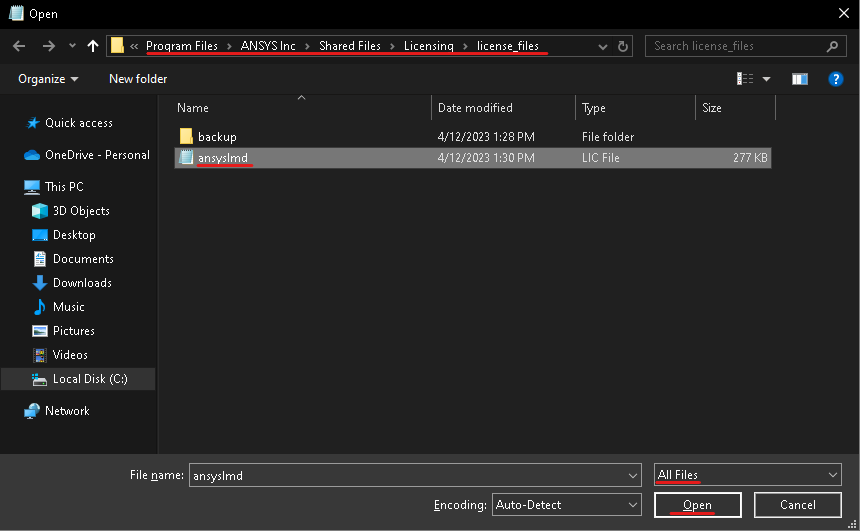Expand the recent locations dropdown arrow
Image resolution: width=860 pixels, height=532 pixels.
72,46
